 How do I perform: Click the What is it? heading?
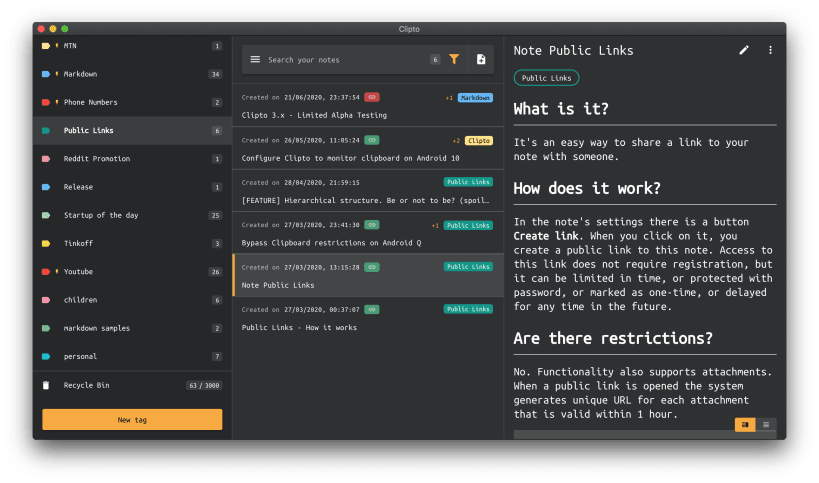pos(561,109)
